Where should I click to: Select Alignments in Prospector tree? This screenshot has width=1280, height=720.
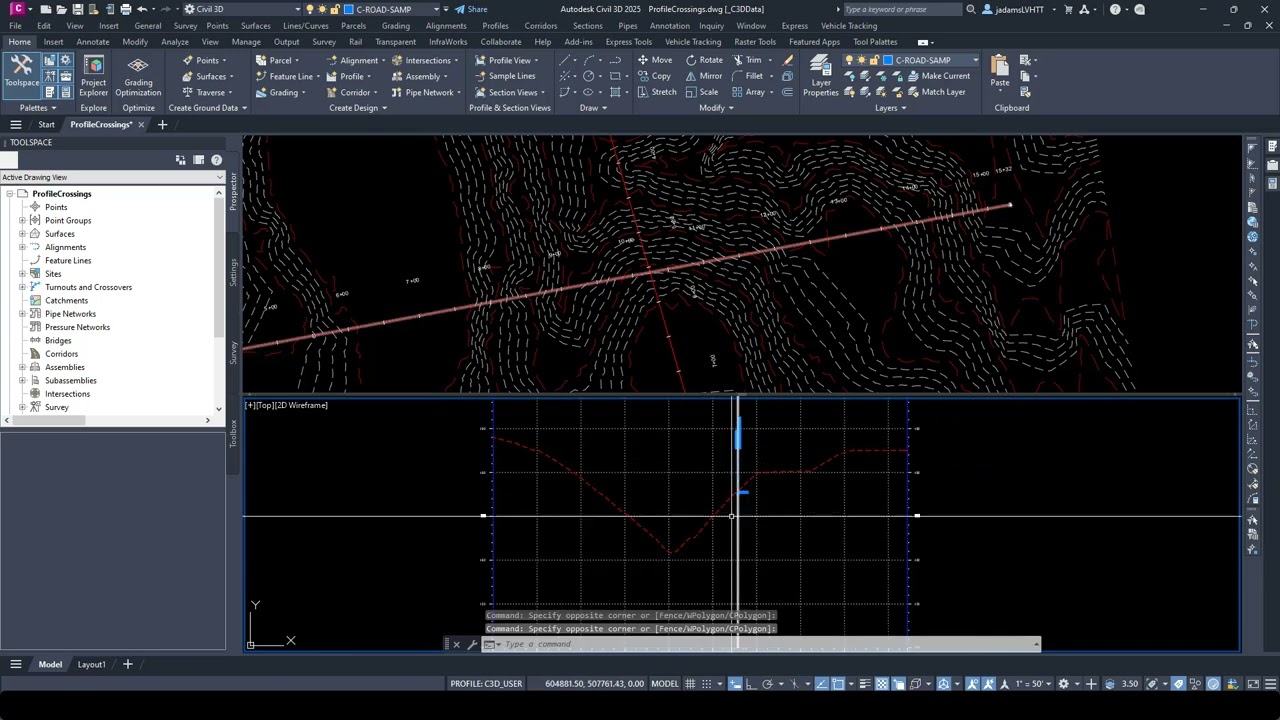click(65, 247)
